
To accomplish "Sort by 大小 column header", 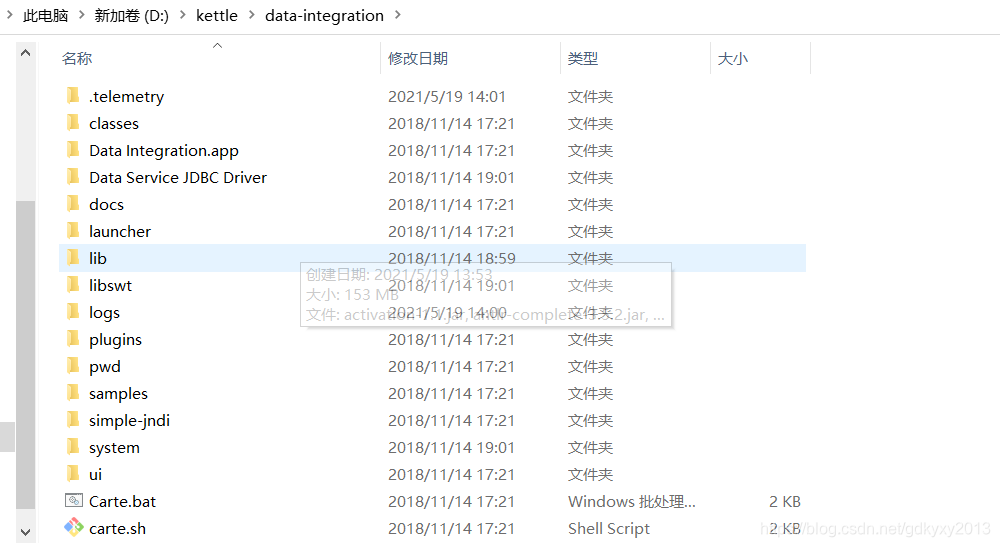I will pos(733,59).
